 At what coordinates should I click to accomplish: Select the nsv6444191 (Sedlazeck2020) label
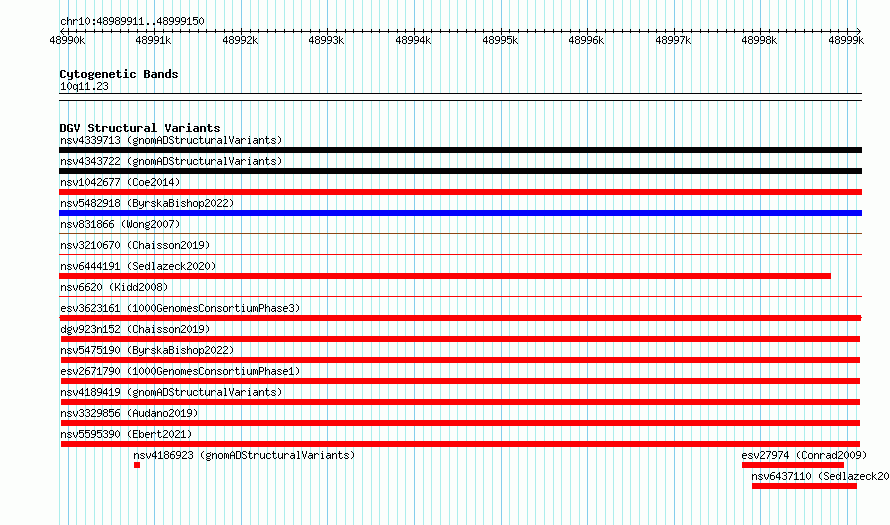coord(138,266)
